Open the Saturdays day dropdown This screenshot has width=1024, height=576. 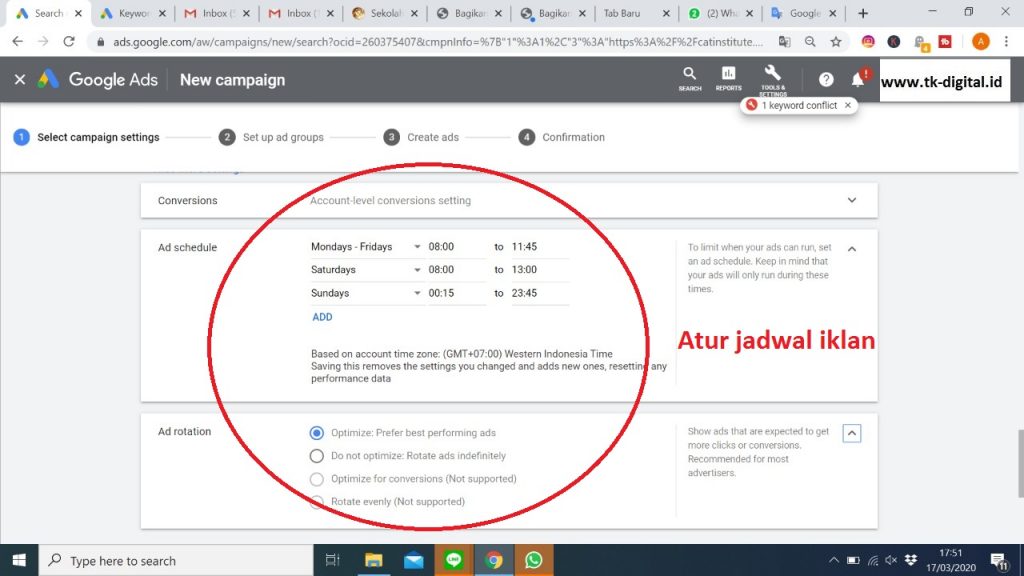point(366,270)
